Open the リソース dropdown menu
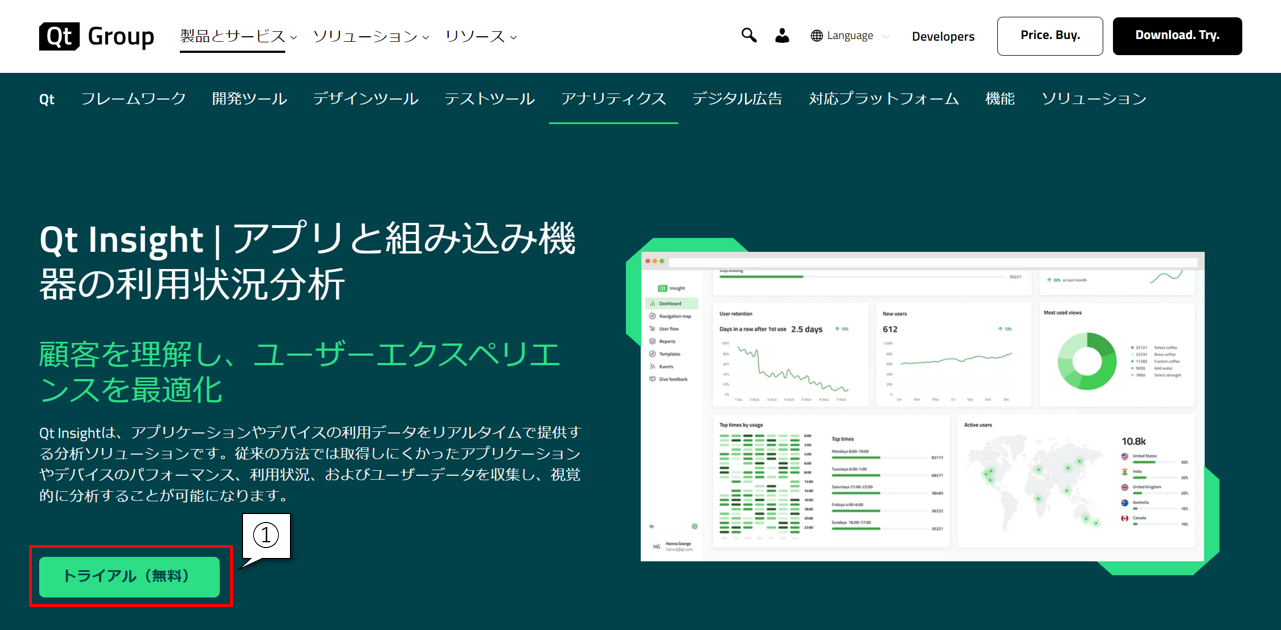The image size is (1281, 630). tap(480, 36)
